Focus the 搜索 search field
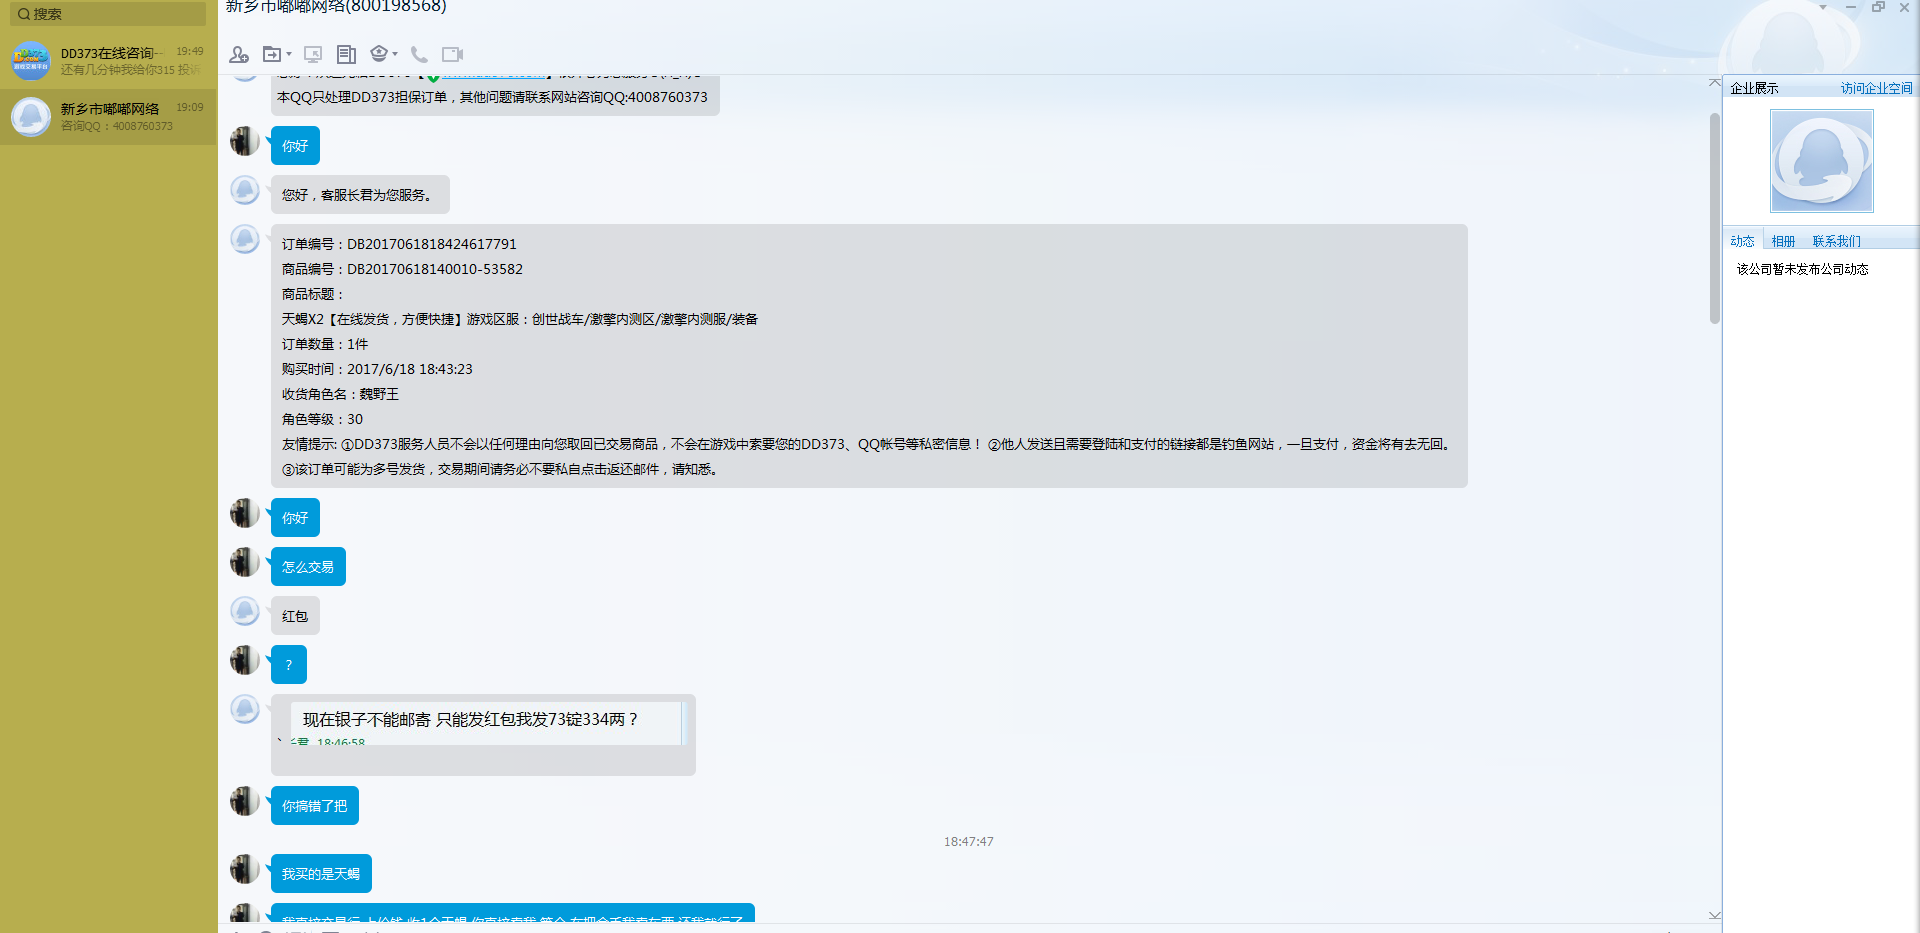1920x933 pixels. point(108,14)
